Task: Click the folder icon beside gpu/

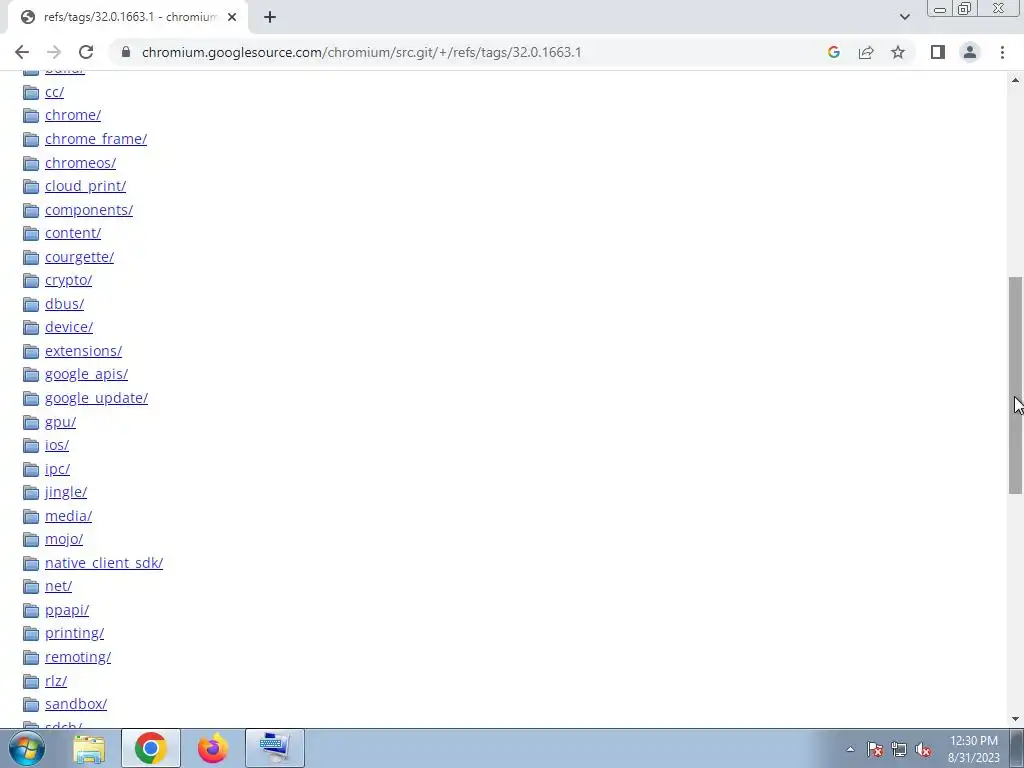Action: tap(31, 423)
